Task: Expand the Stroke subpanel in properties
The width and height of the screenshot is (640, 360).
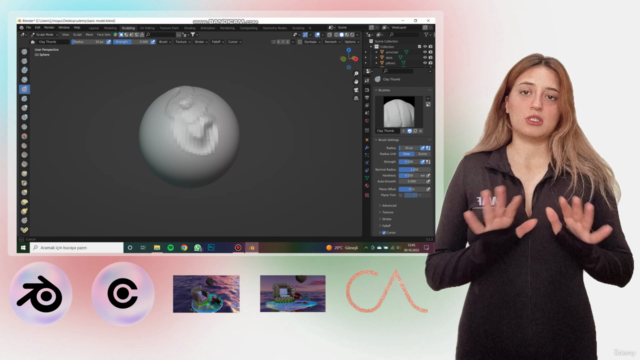Action: coord(386,219)
